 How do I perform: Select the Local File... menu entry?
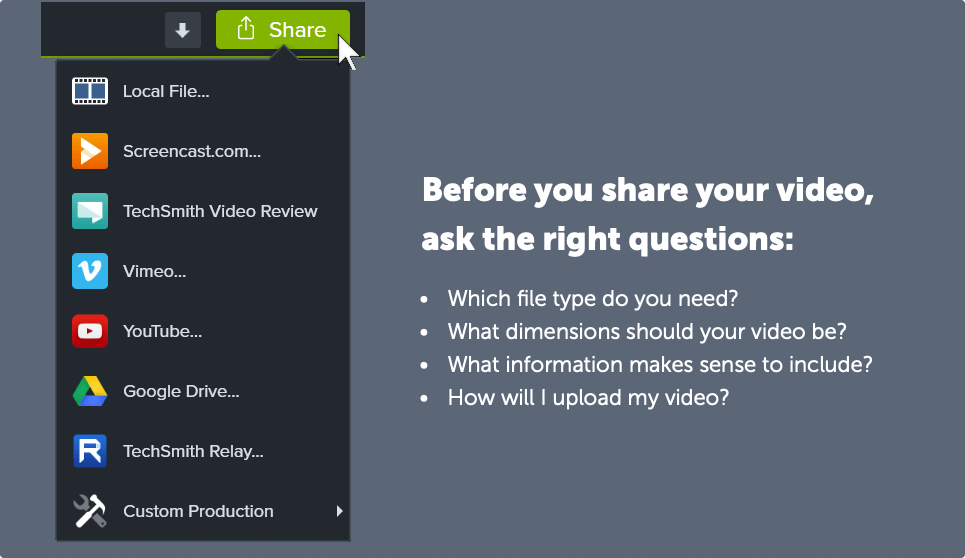203,91
